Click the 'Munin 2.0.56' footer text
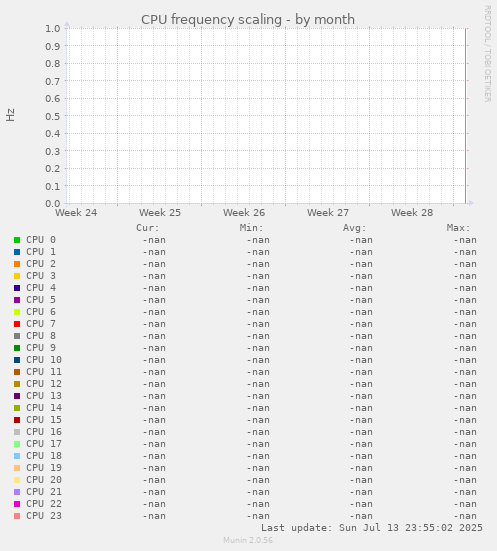The height and width of the screenshot is (551, 497). pyautogui.click(x=248, y=540)
